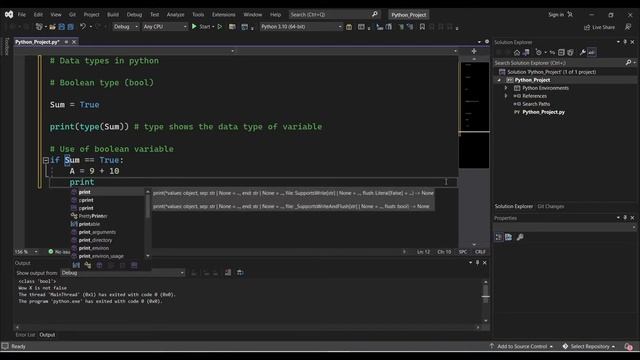Image resolution: width=640 pixels, height=360 pixels.
Task: Open the Python 3.10 (64-bit) environment dropdown
Action: coord(301,27)
